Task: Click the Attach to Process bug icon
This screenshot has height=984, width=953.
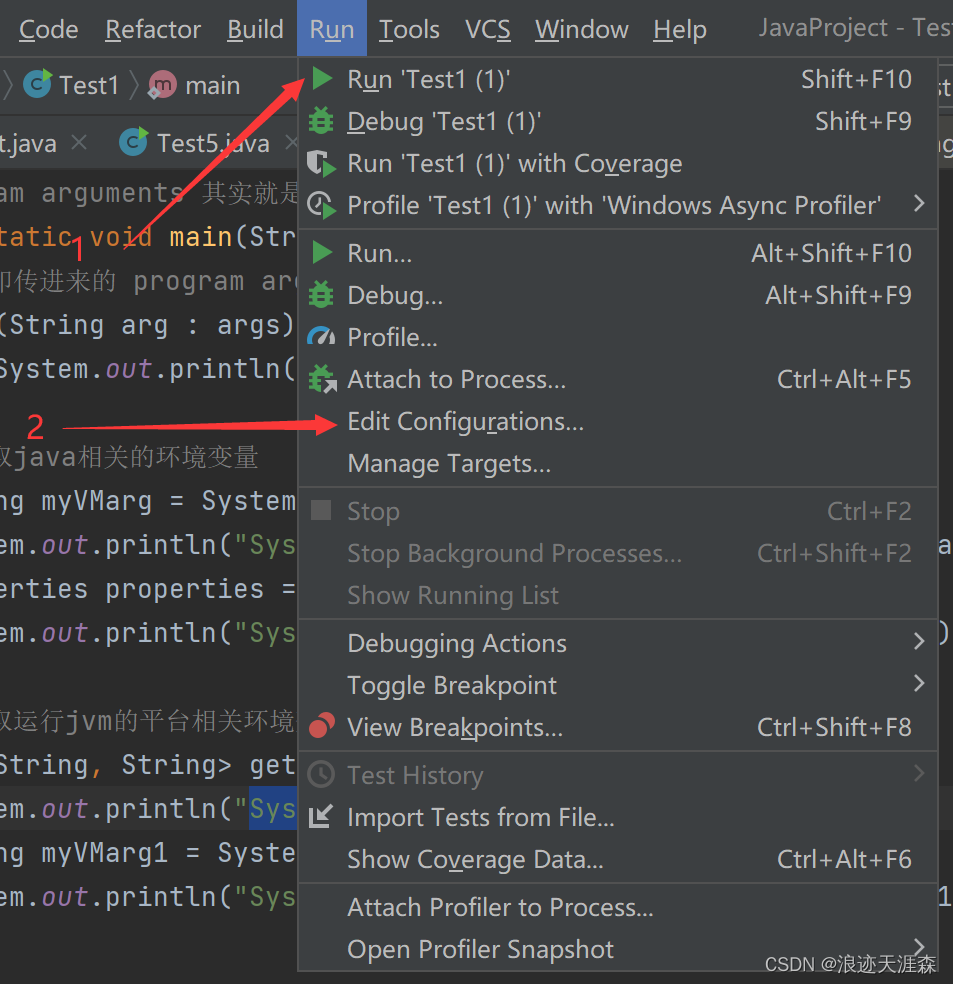Action: click(x=322, y=379)
